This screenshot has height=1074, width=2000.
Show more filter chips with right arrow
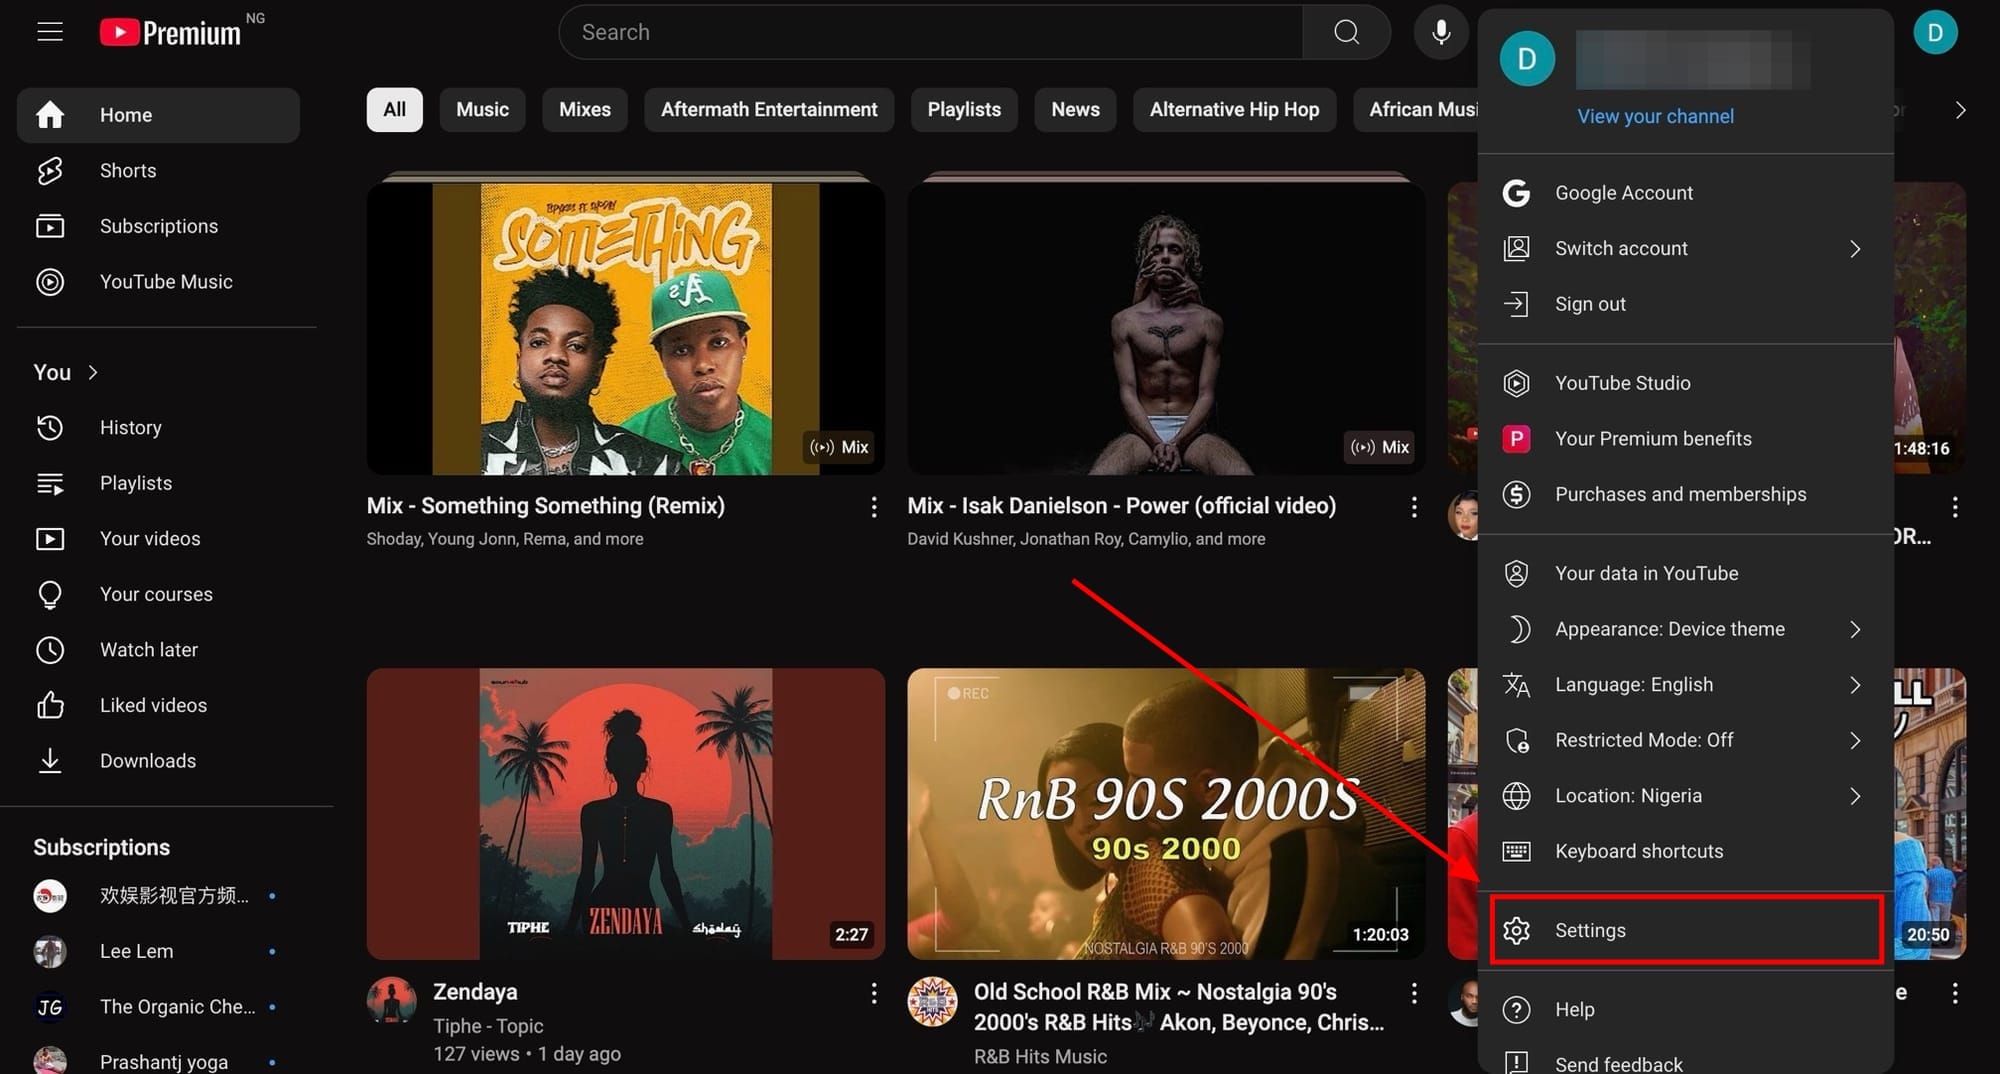1960,110
